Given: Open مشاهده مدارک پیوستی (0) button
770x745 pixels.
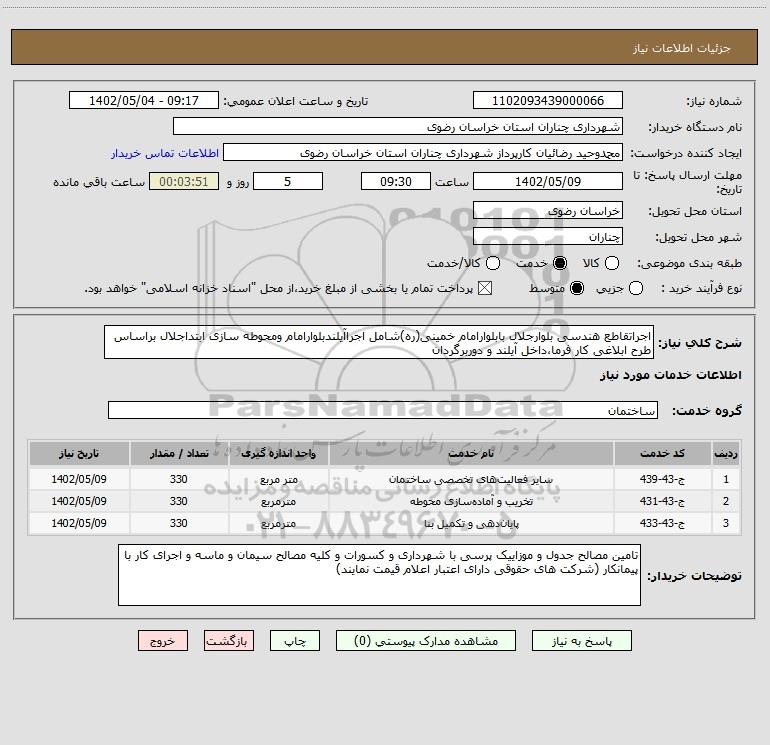Looking at the screenshot, I should (426, 641).
